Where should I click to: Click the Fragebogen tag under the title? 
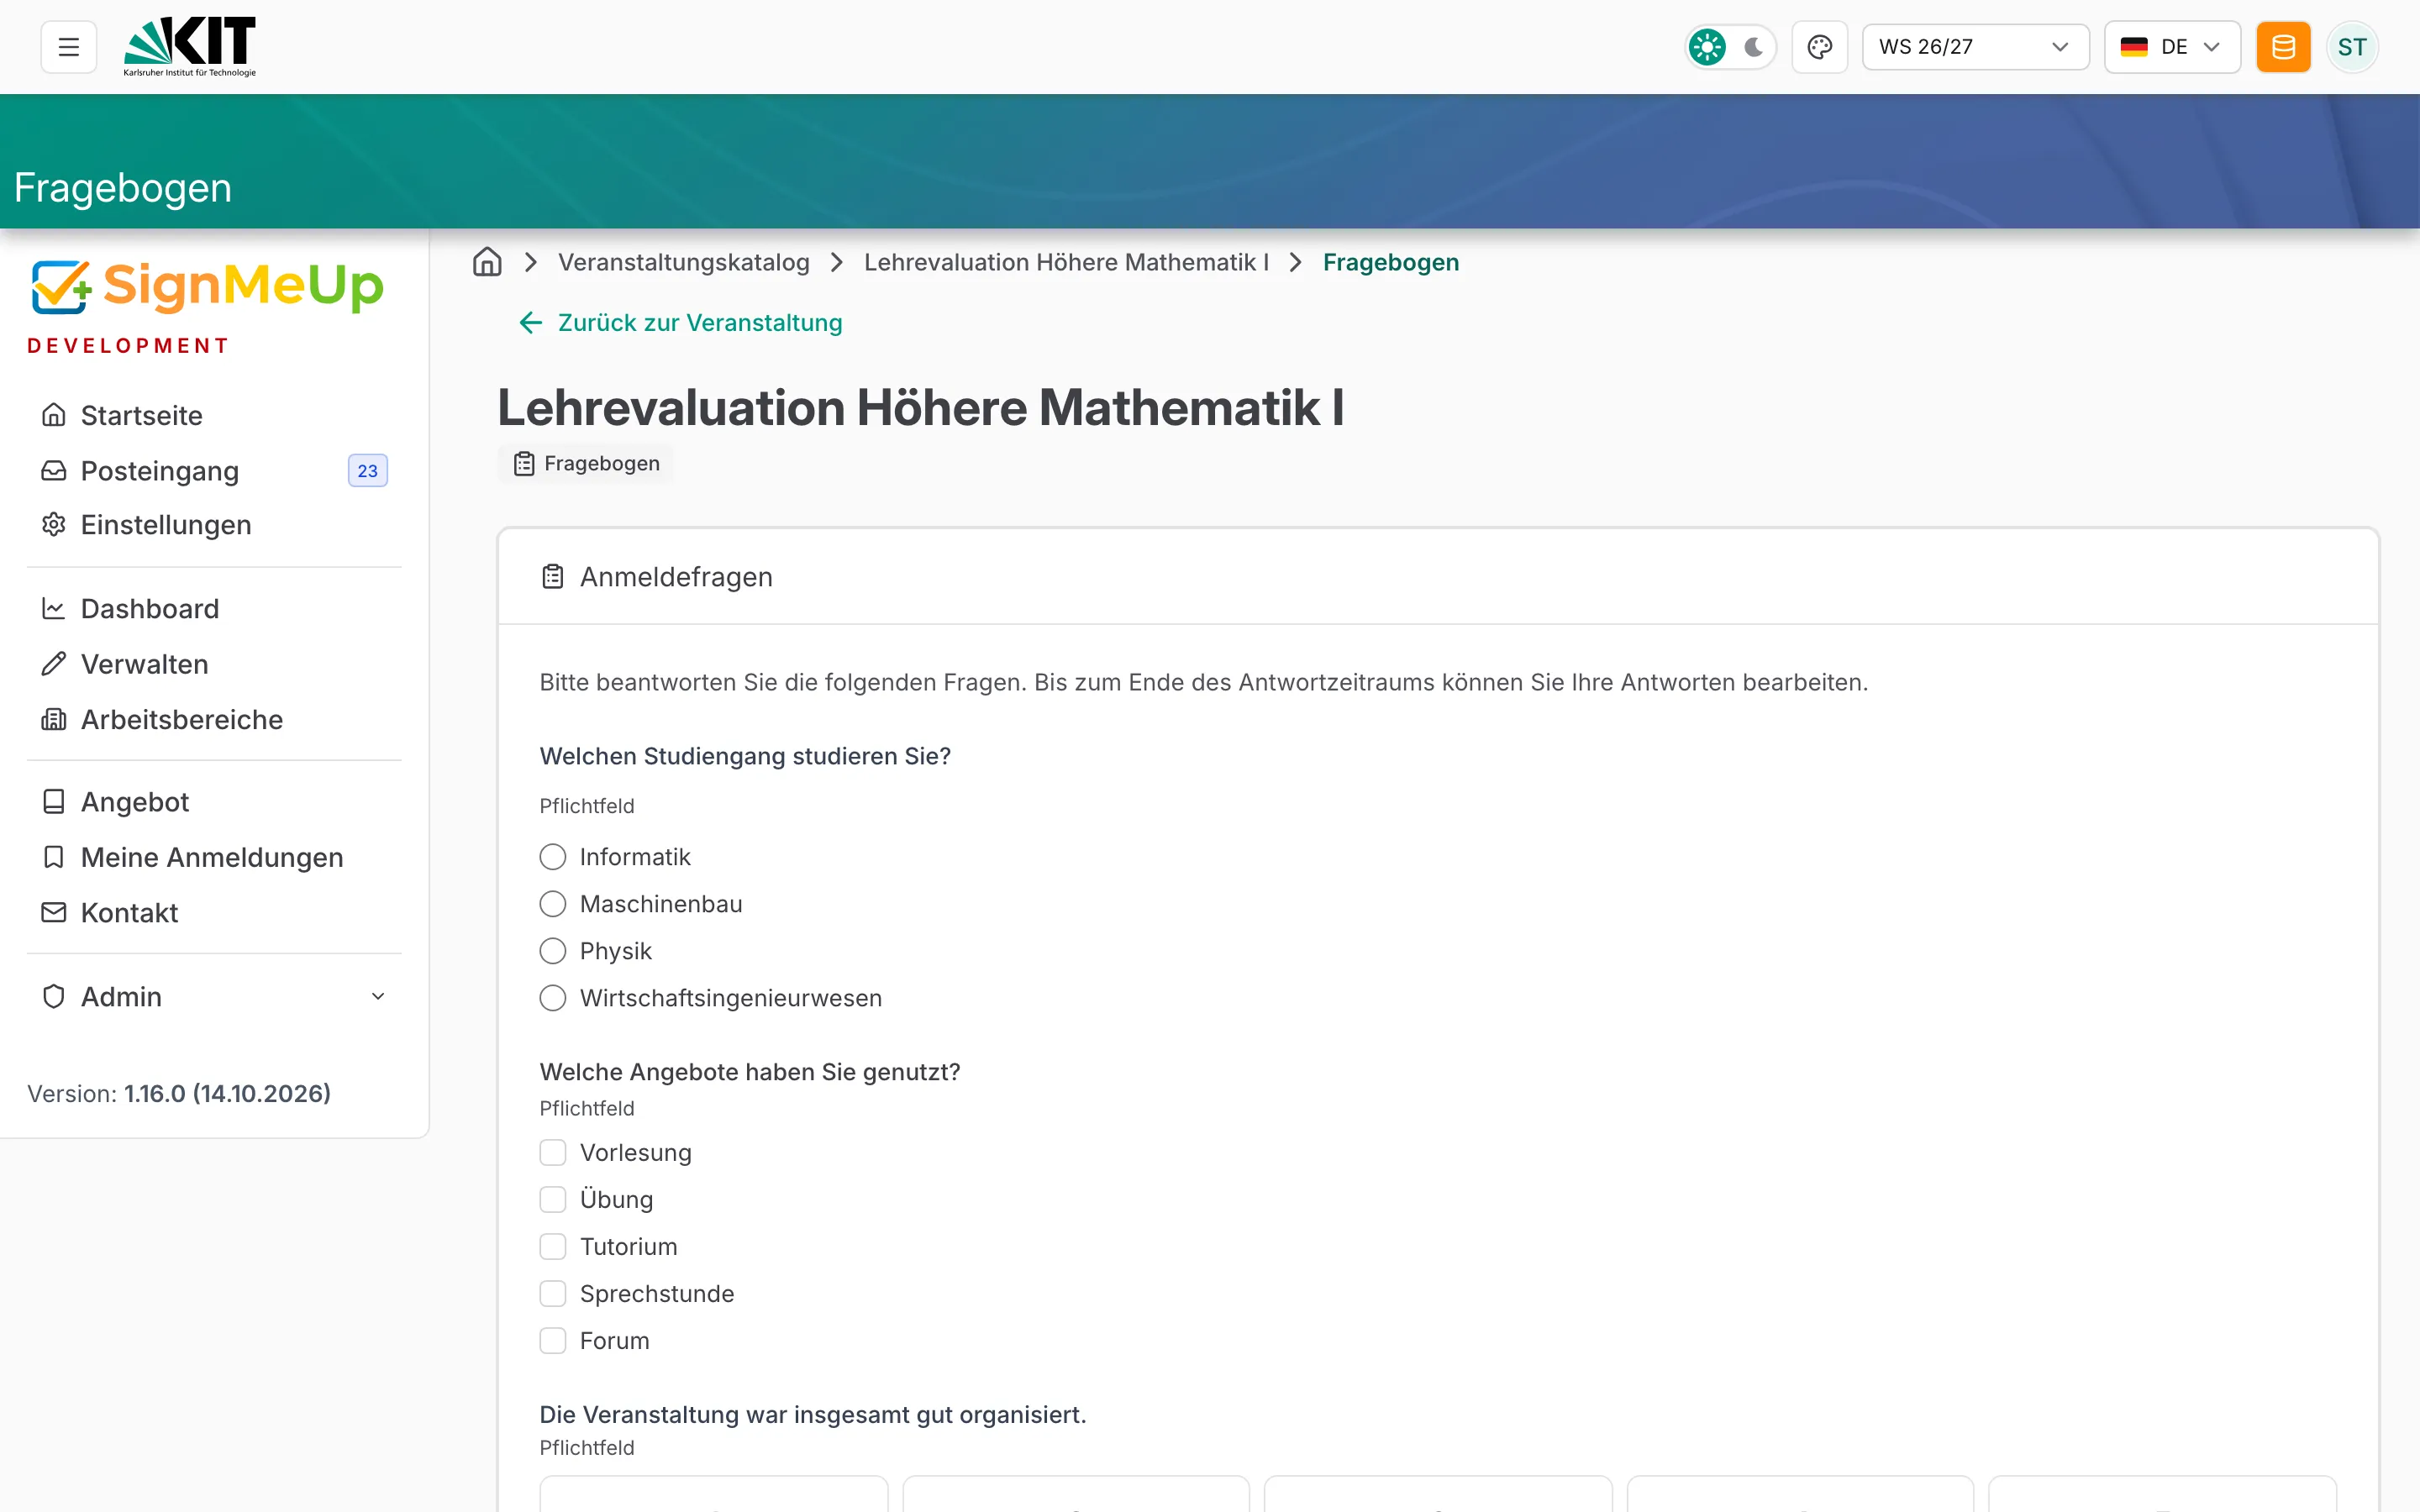tap(586, 463)
